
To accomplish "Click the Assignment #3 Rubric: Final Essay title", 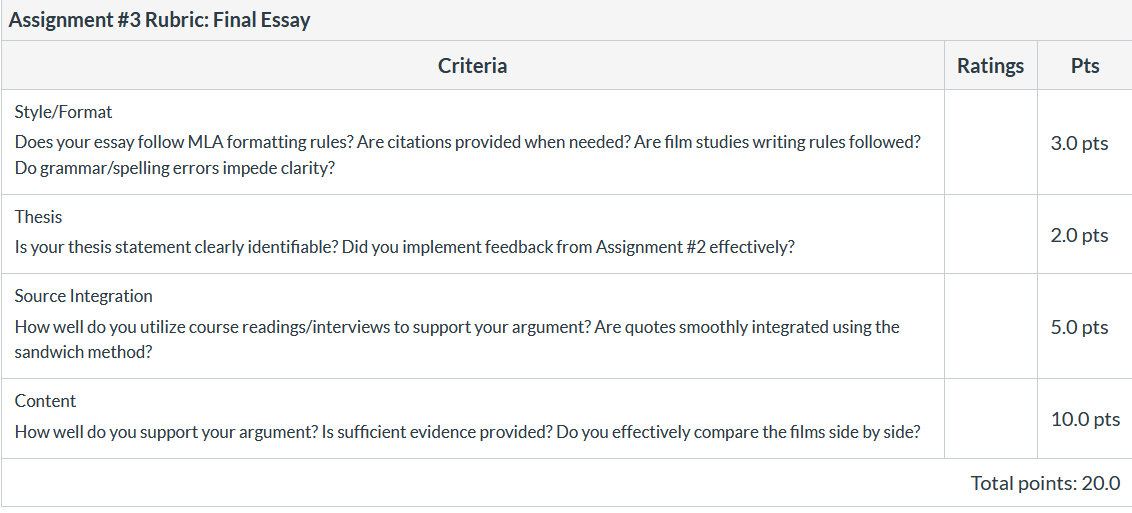I will [159, 20].
